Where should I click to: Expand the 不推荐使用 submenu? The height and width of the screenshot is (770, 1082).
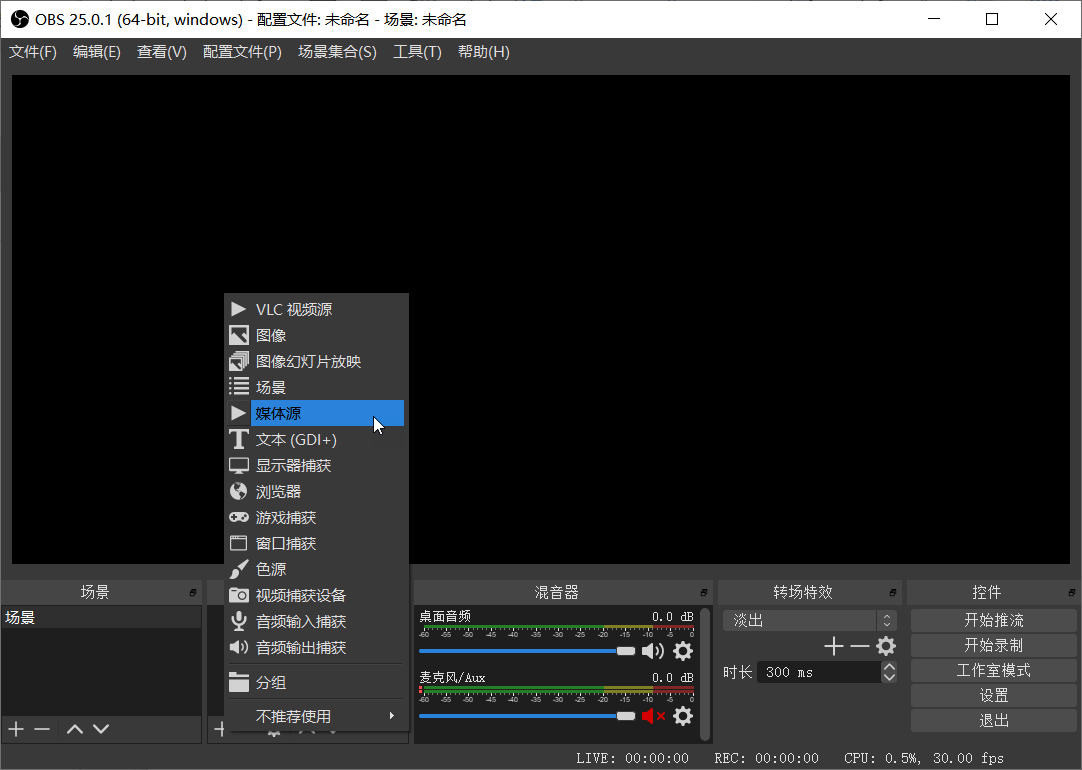316,716
